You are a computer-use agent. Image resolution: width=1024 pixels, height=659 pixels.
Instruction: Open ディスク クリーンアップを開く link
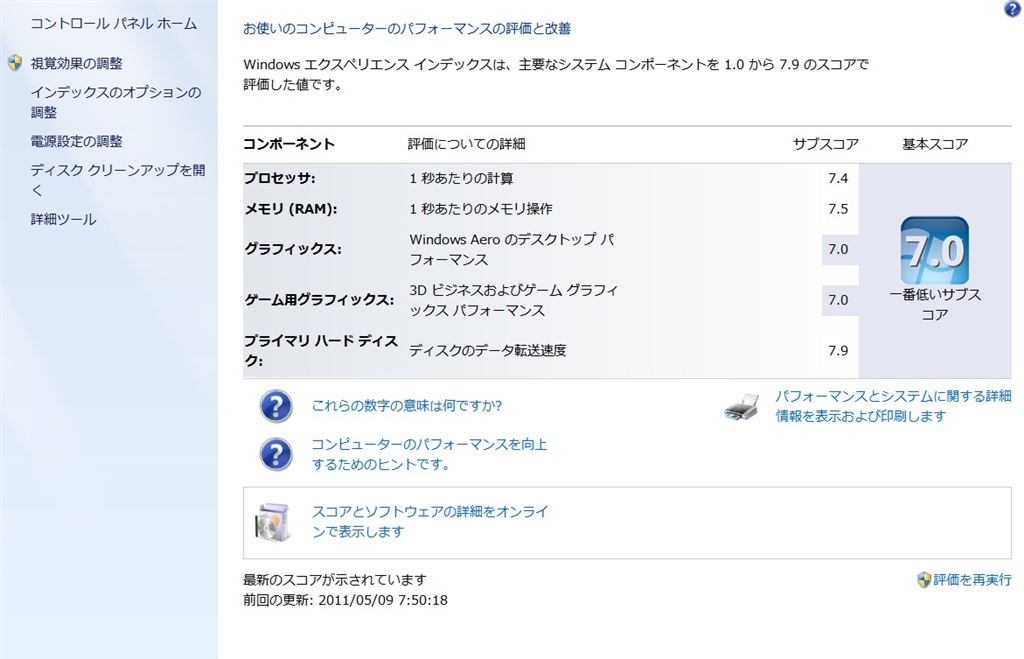tap(118, 180)
